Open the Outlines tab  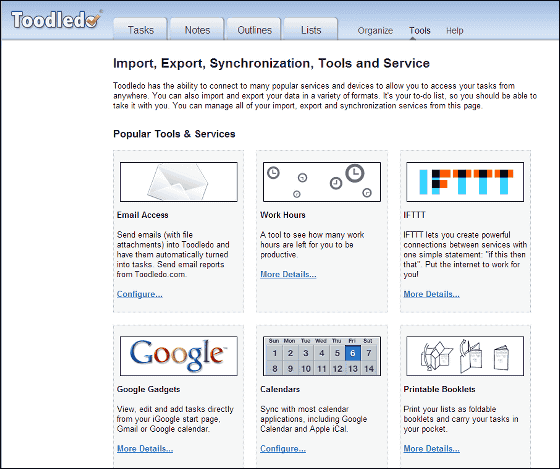click(x=254, y=29)
